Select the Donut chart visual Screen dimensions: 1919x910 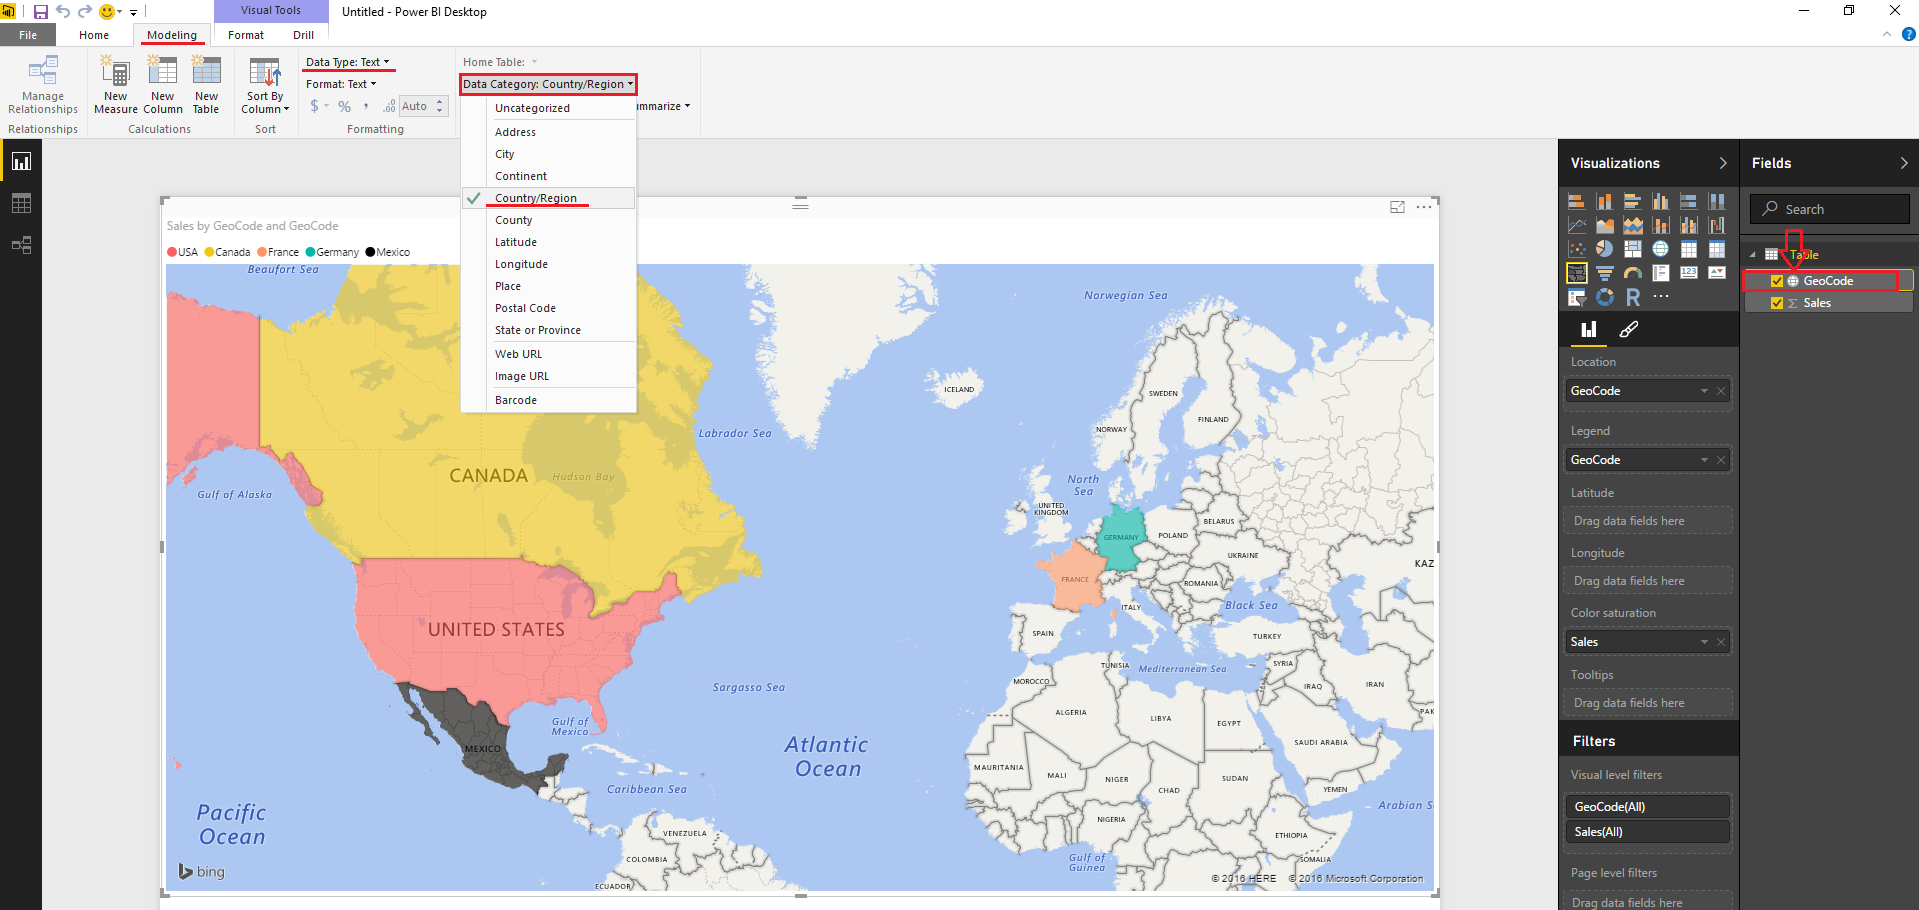click(x=1604, y=297)
